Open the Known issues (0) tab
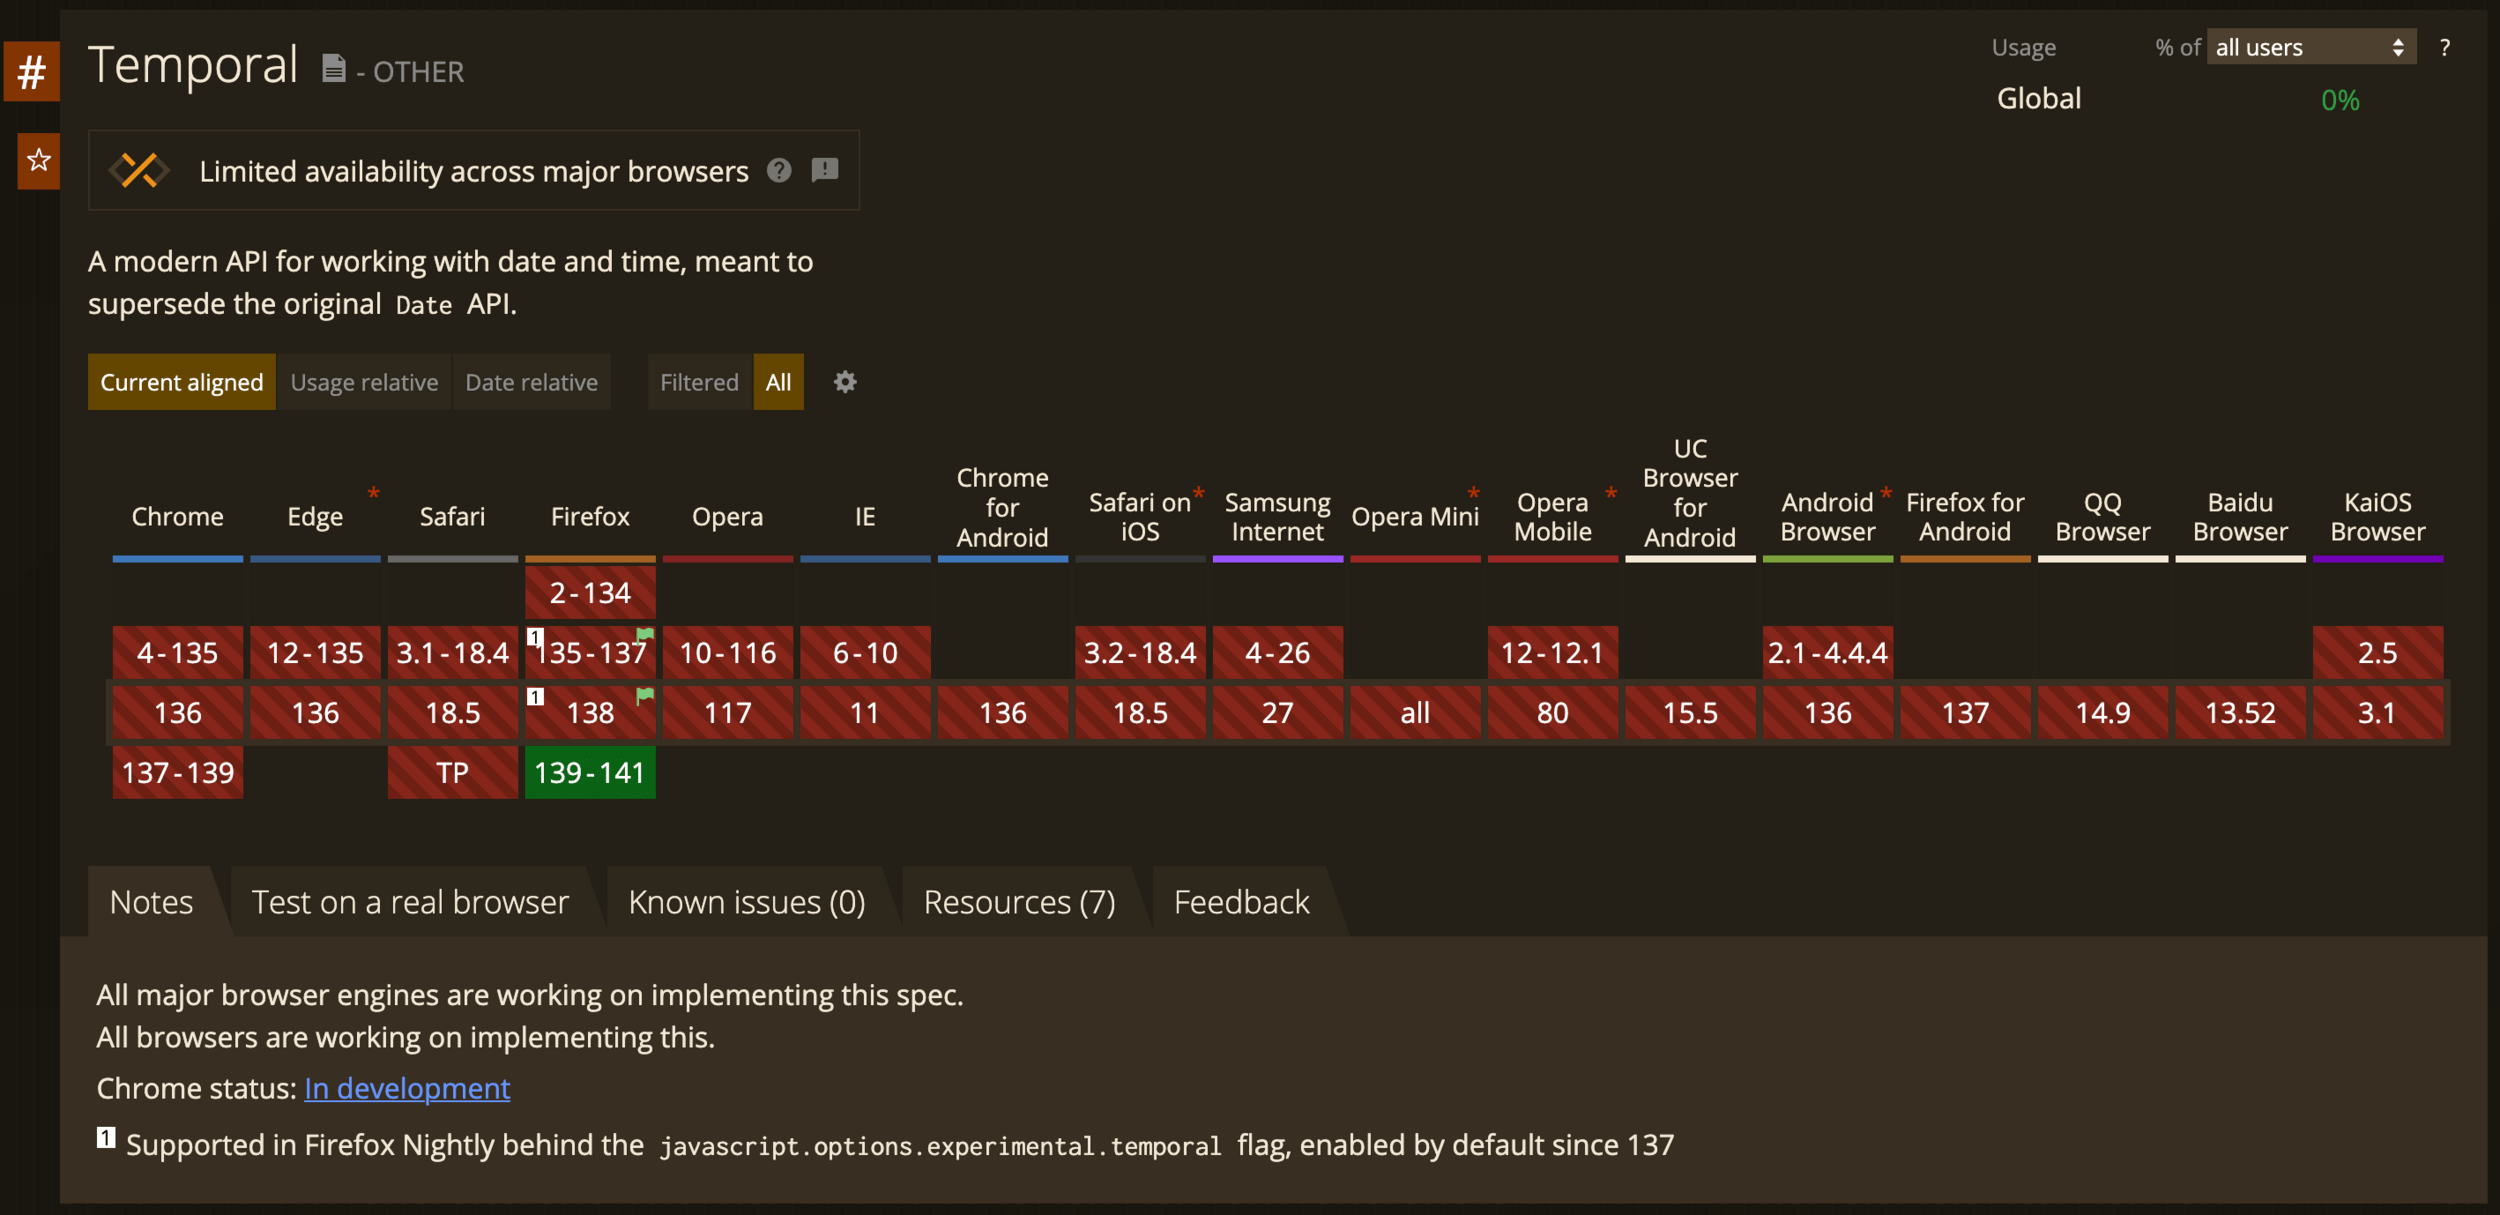Viewport: 2500px width, 1215px height. click(x=746, y=902)
